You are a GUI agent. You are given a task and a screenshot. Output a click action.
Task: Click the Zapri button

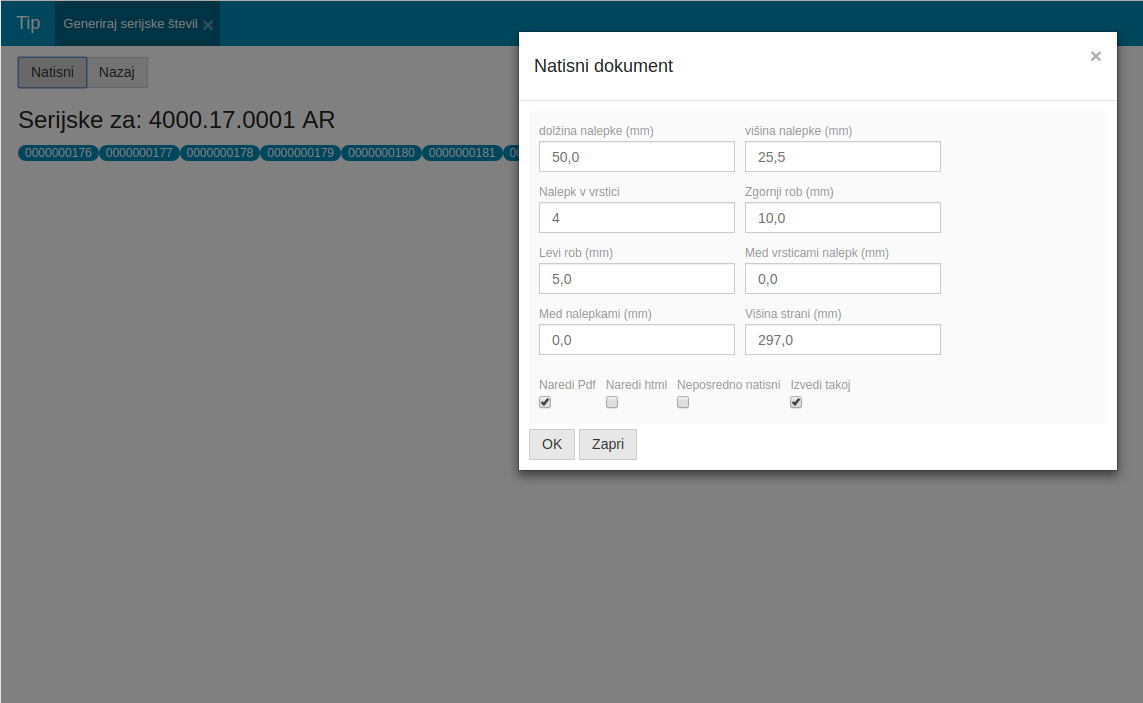(607, 444)
